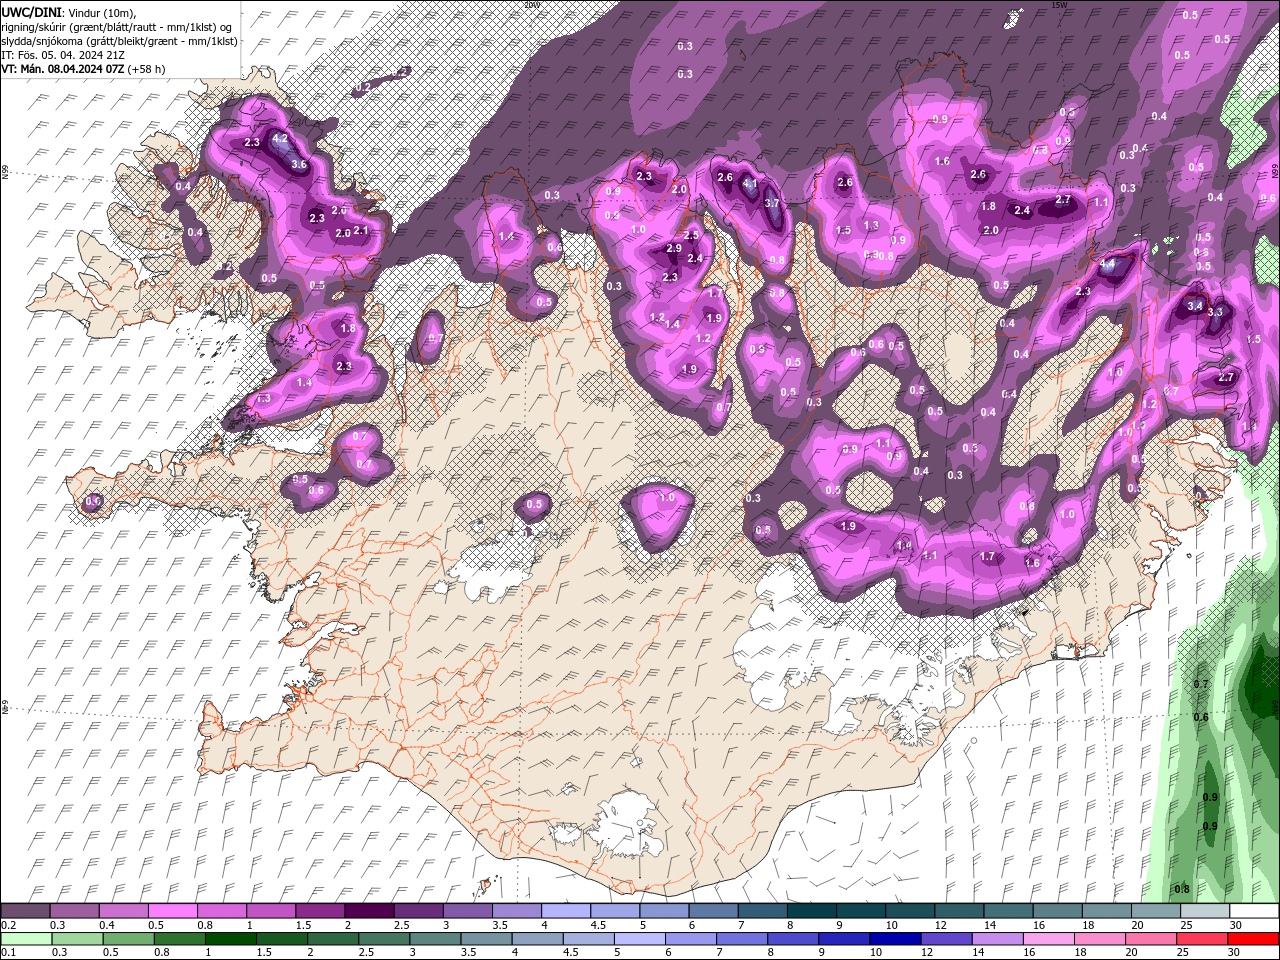The image size is (1280, 960).
Task: Select the bright red 30 swatch in the rain scale
Action: coord(1252,939)
